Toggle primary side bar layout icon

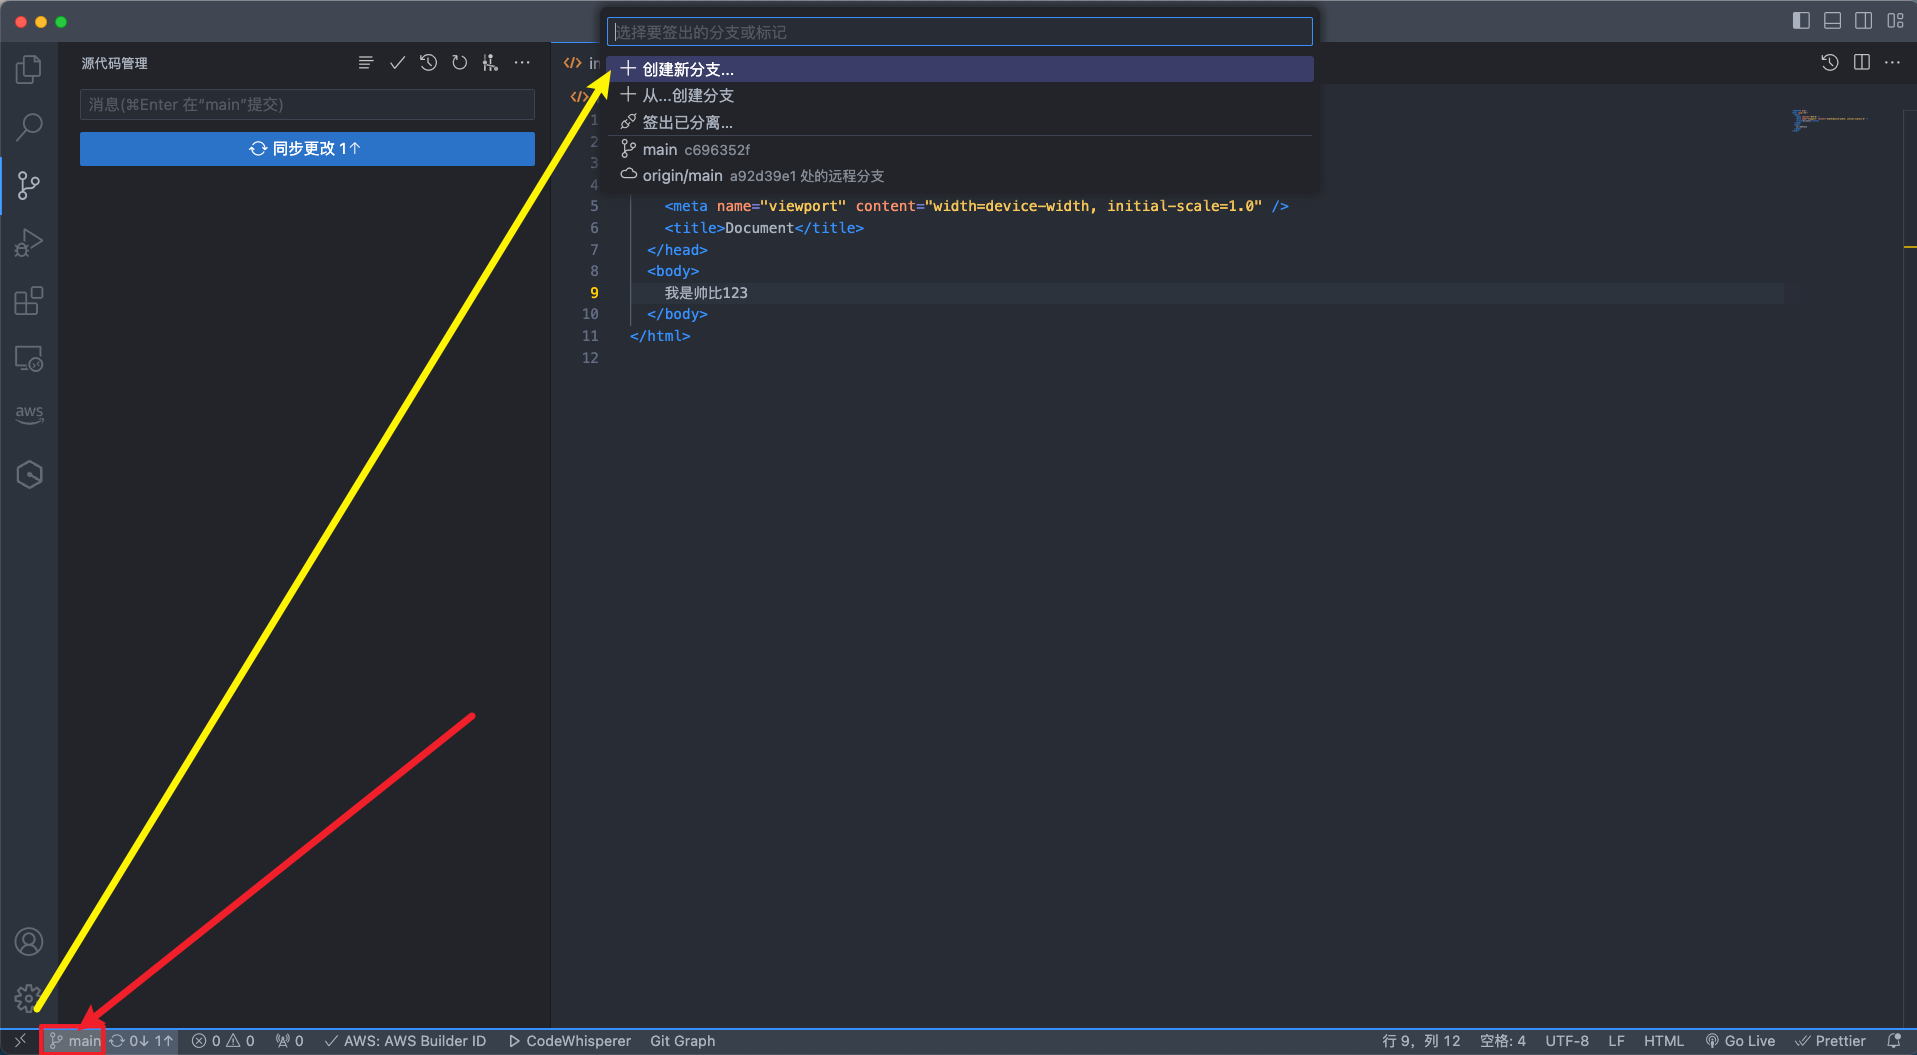point(1801,21)
